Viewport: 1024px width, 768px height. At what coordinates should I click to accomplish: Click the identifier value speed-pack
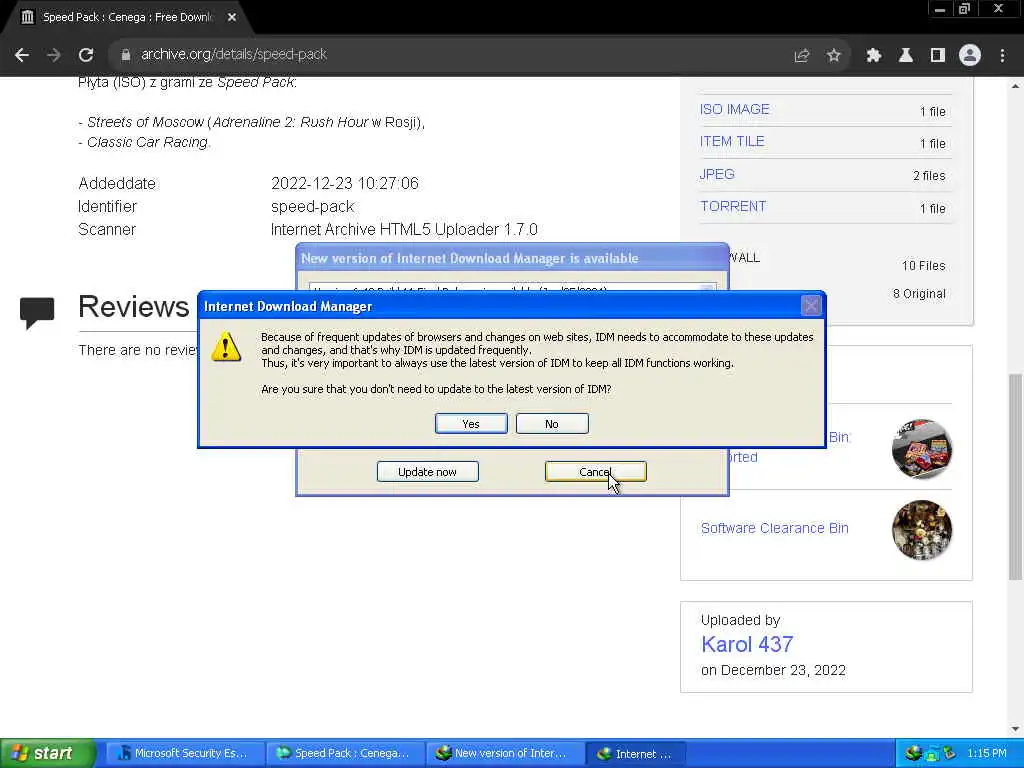click(x=312, y=206)
